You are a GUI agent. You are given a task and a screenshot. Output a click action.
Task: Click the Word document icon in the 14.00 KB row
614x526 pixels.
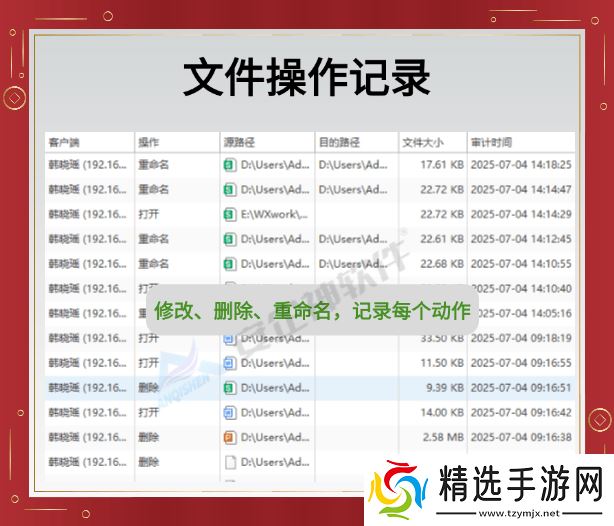point(229,412)
